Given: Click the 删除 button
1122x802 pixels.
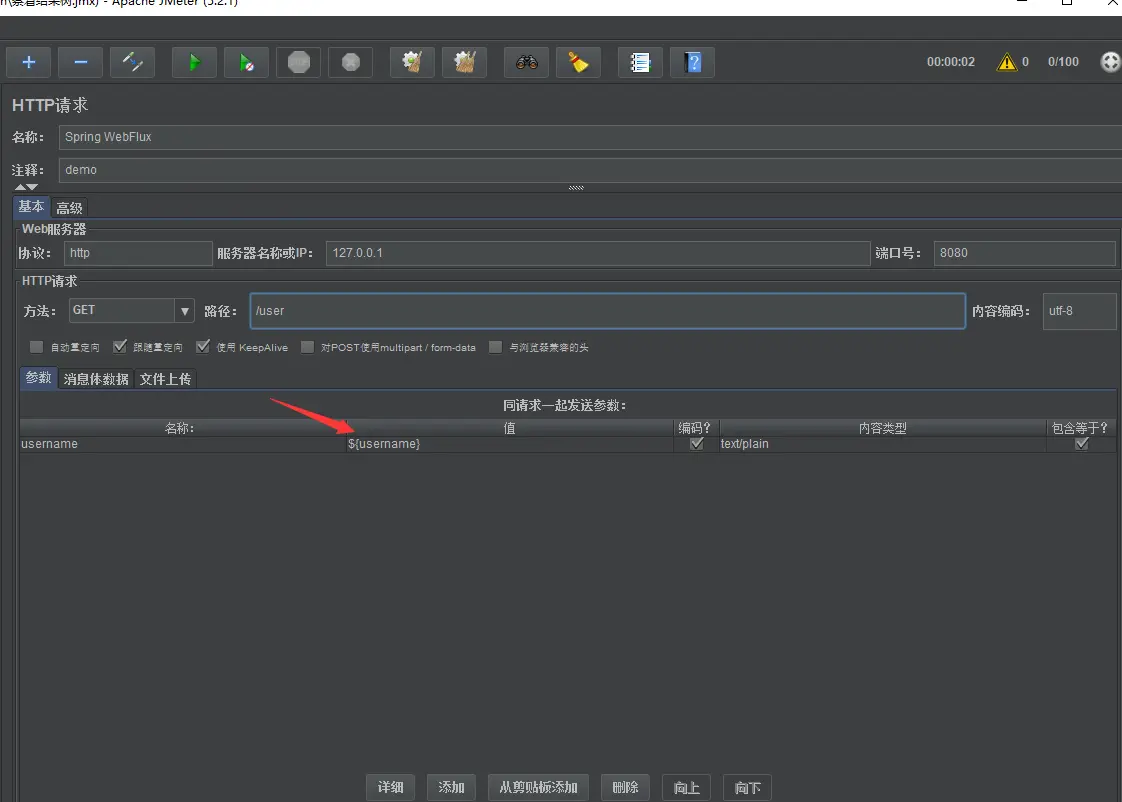Looking at the screenshot, I should [x=625, y=787].
